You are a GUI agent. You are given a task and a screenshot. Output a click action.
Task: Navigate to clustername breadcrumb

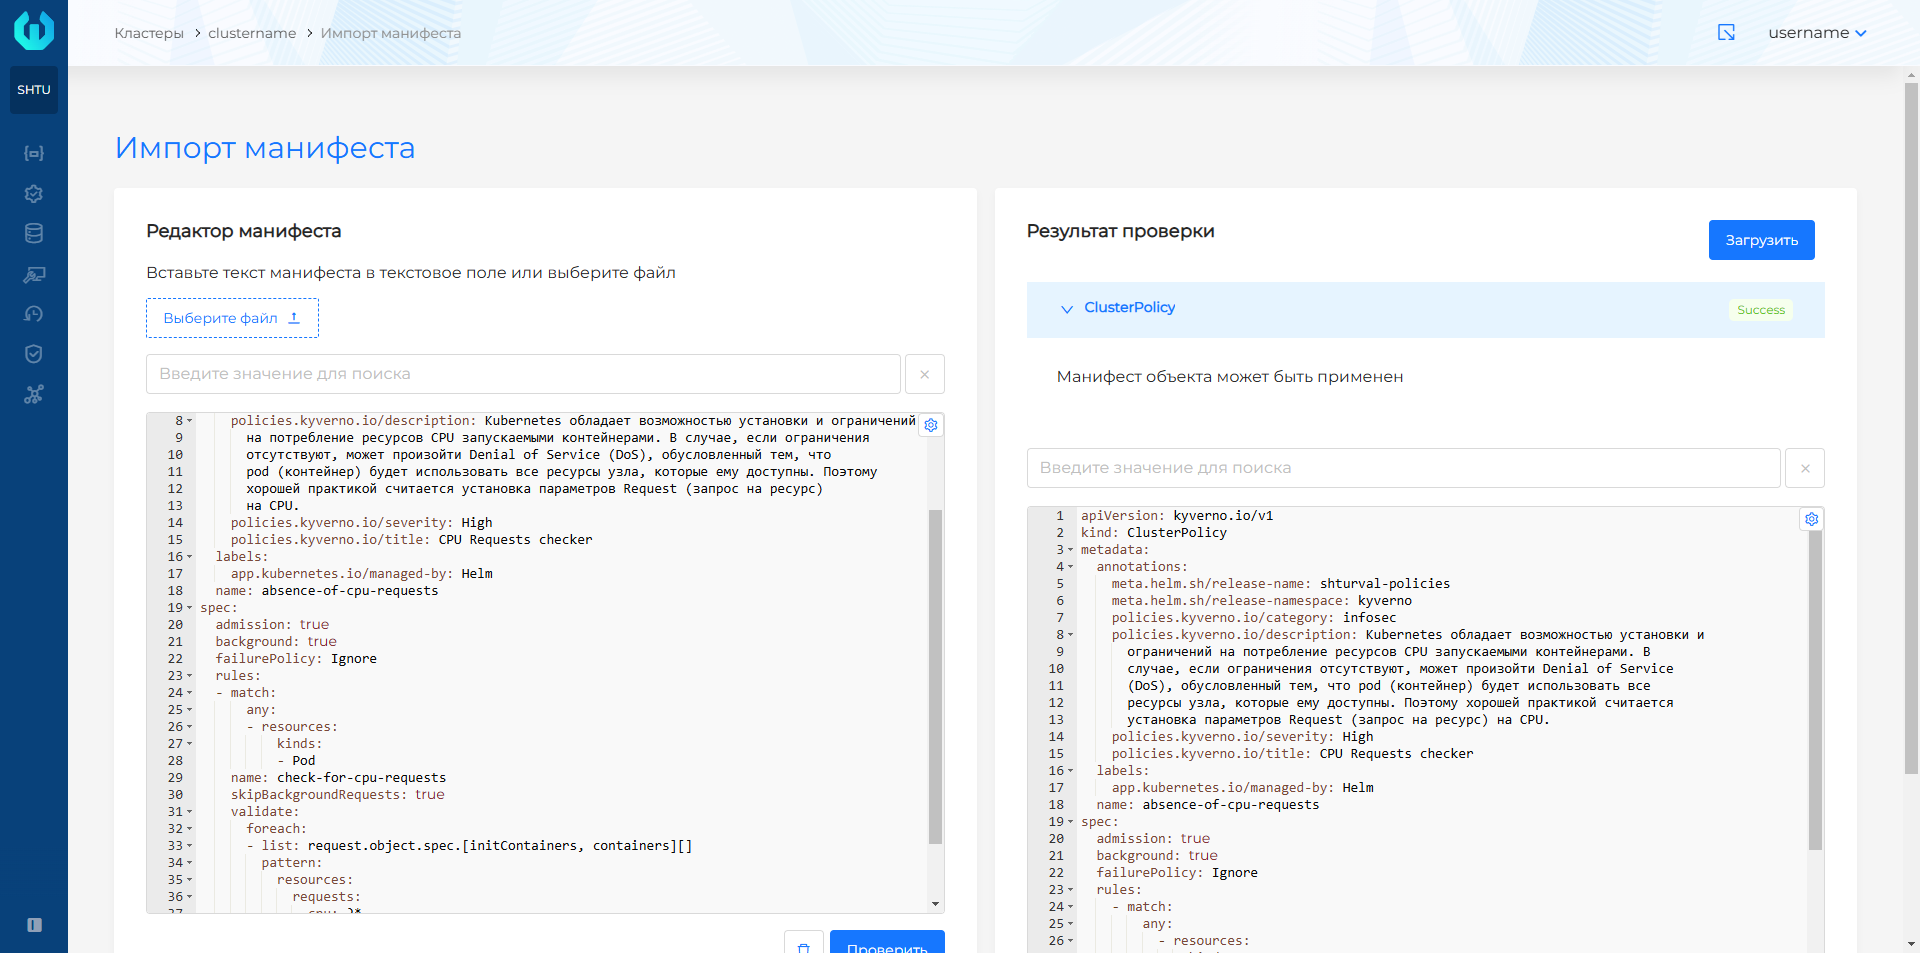pos(252,33)
